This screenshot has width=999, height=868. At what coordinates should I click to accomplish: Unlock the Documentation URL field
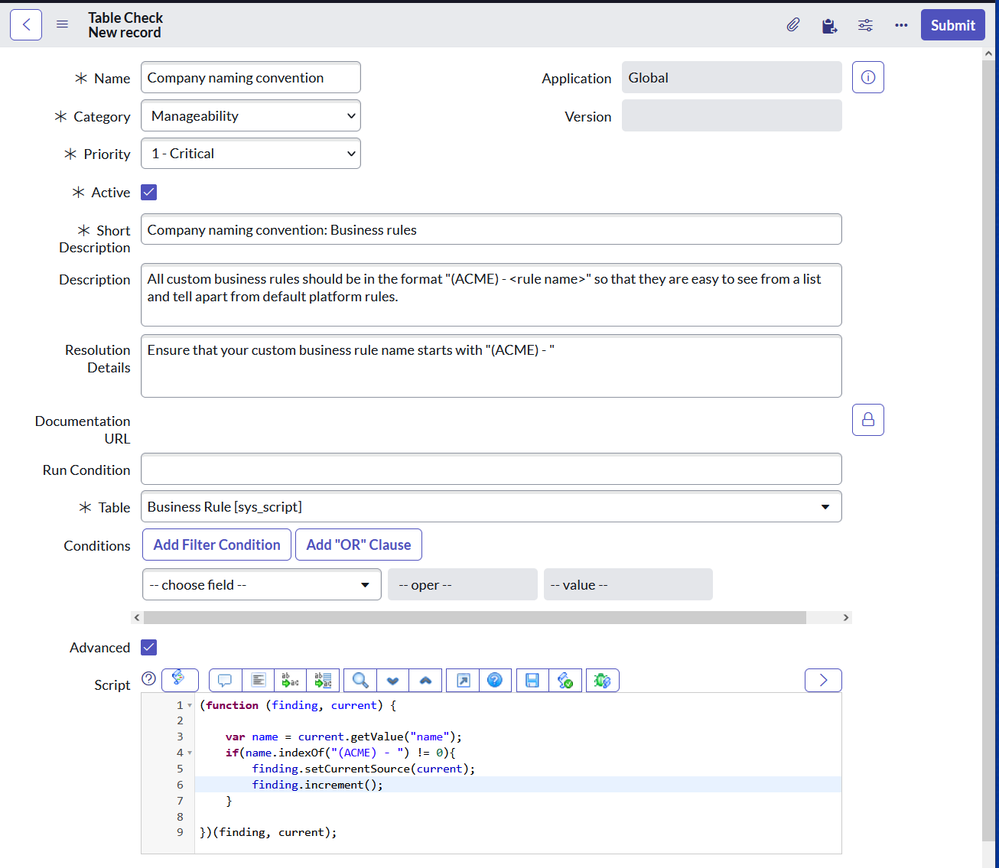click(868, 420)
